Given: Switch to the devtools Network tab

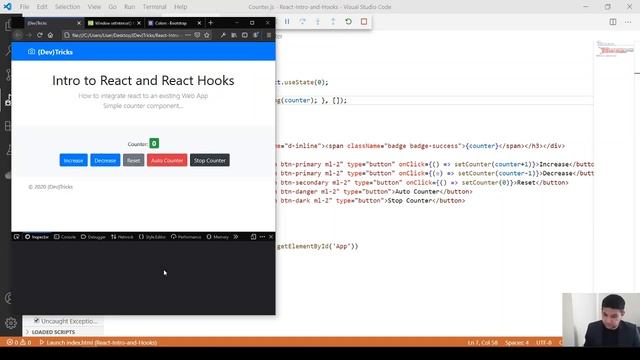Looking at the screenshot, I should (x=122, y=237).
